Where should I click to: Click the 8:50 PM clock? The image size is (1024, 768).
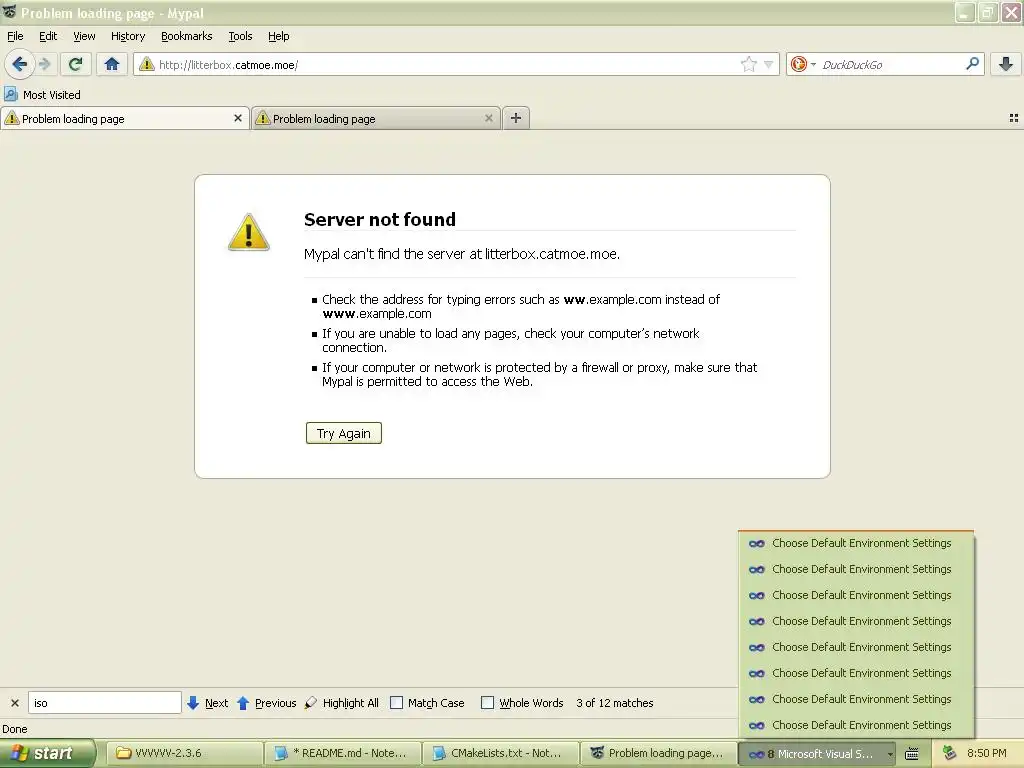click(986, 753)
